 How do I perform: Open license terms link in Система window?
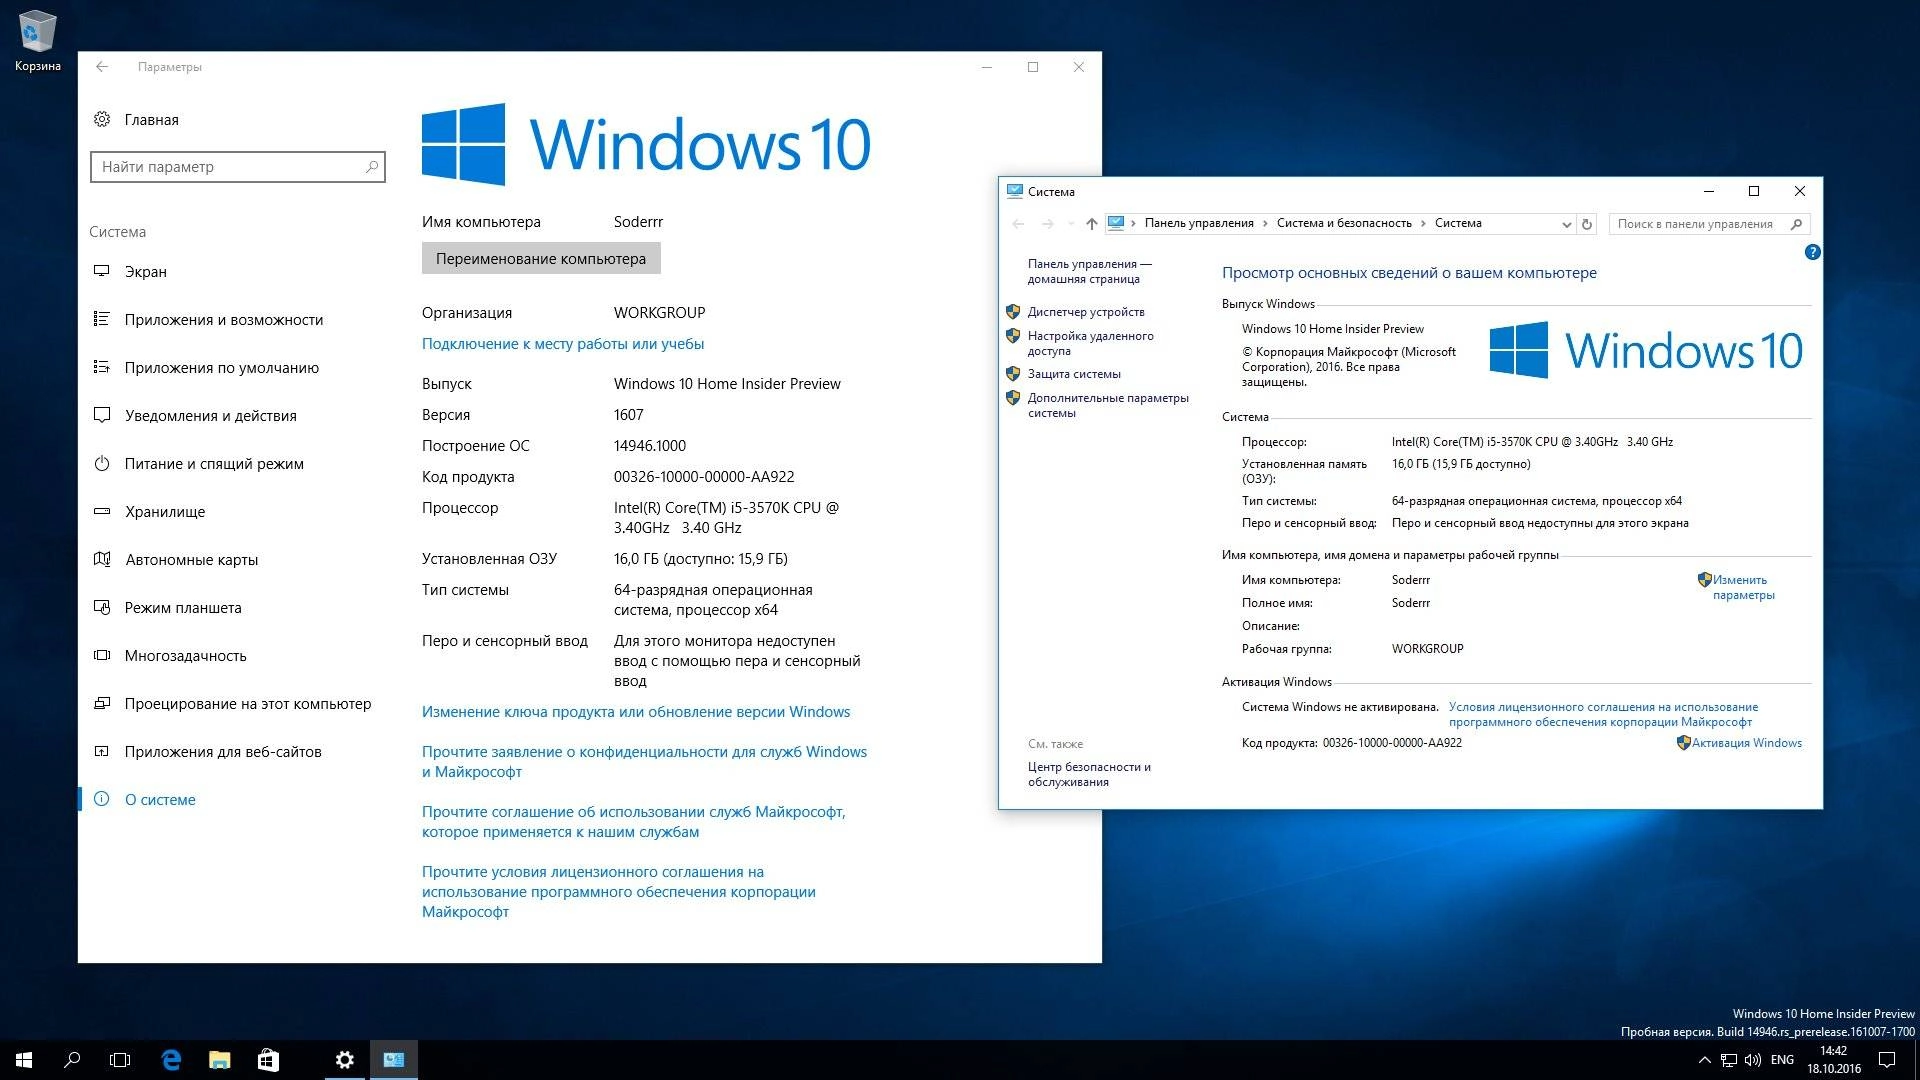(1603, 714)
